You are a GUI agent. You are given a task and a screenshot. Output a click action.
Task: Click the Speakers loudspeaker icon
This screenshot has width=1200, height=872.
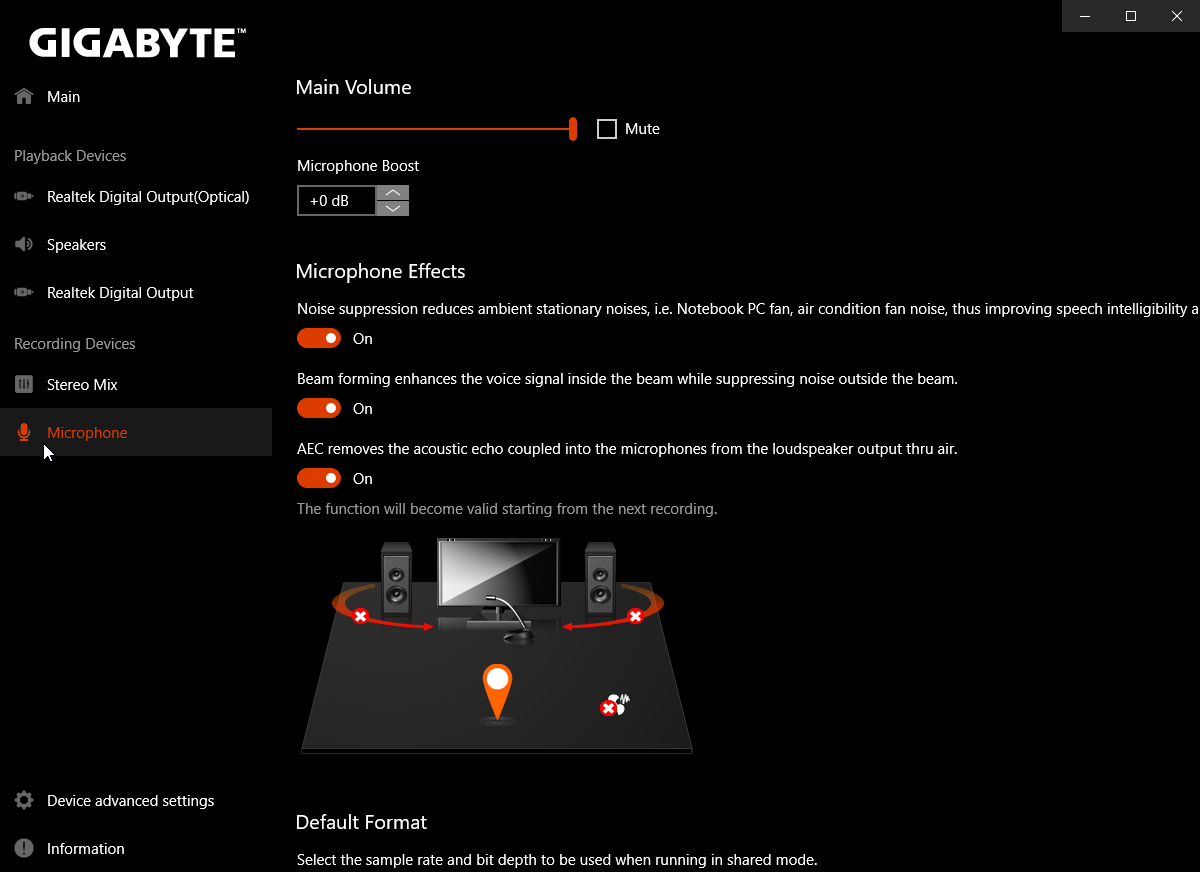[24, 245]
